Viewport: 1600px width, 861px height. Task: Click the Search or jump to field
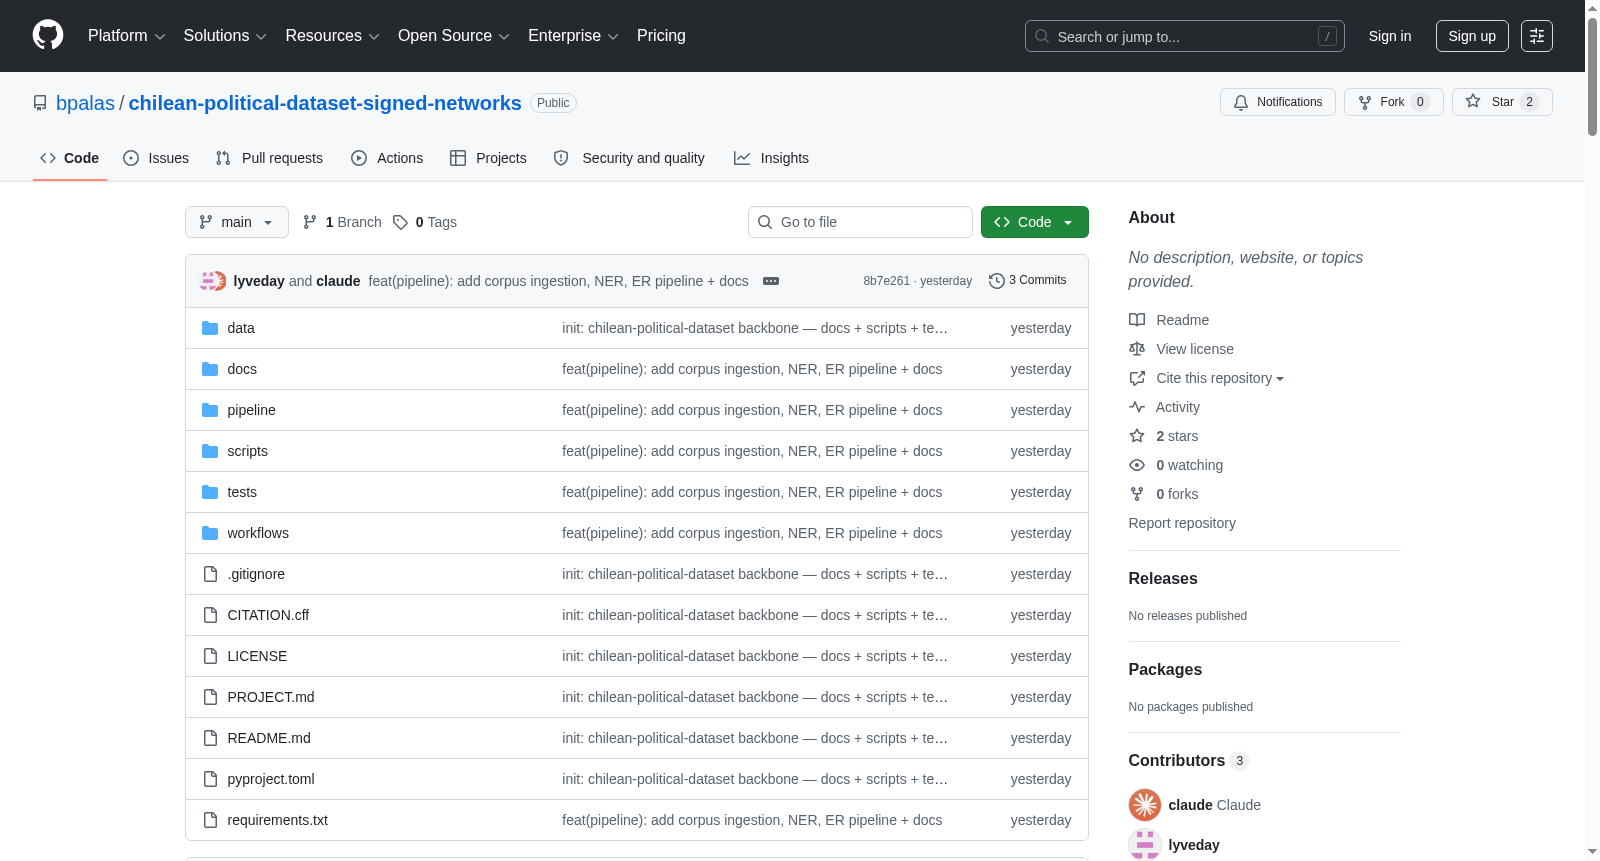(1185, 36)
